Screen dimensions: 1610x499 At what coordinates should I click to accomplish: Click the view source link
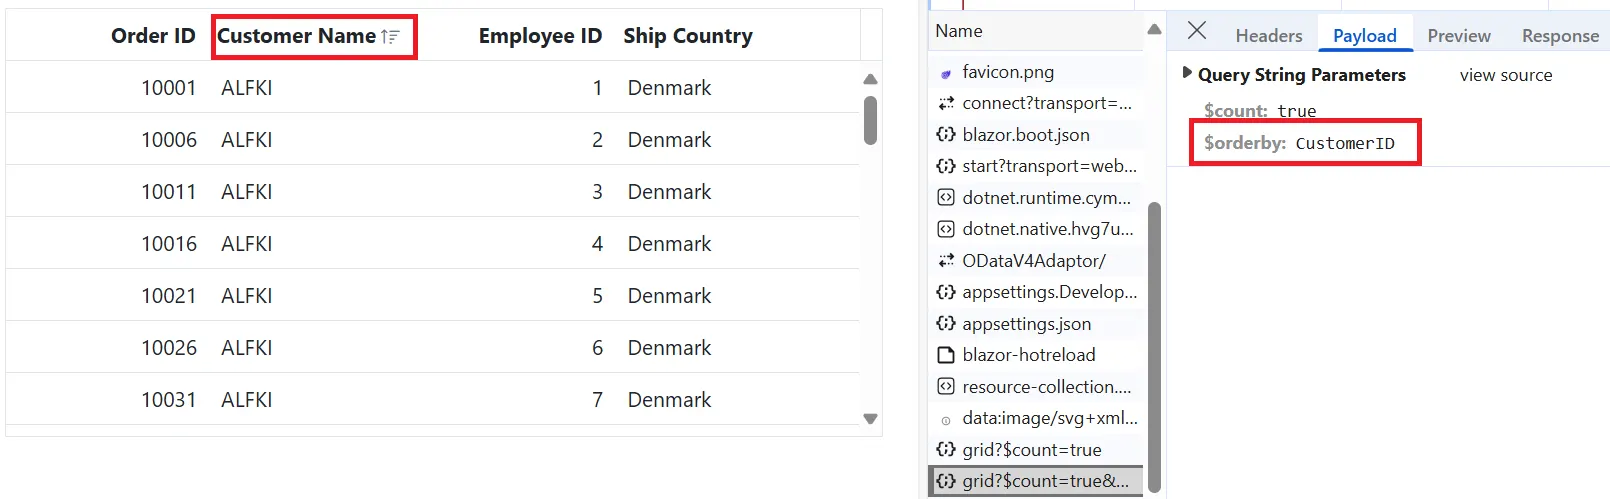[1506, 75]
